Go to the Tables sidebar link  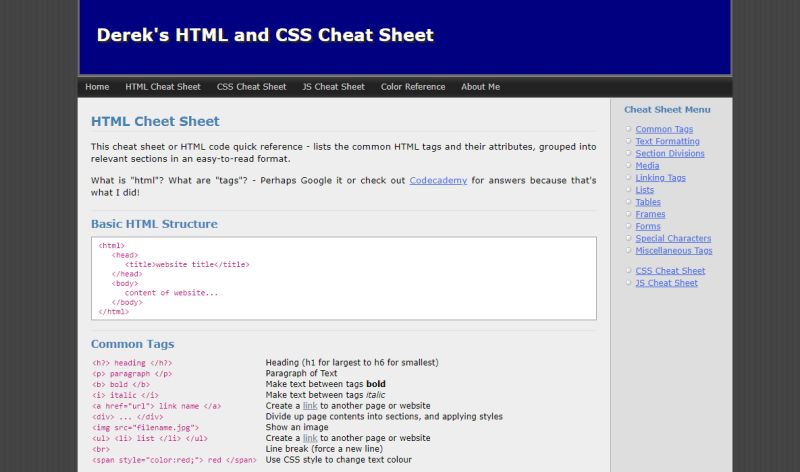click(648, 202)
